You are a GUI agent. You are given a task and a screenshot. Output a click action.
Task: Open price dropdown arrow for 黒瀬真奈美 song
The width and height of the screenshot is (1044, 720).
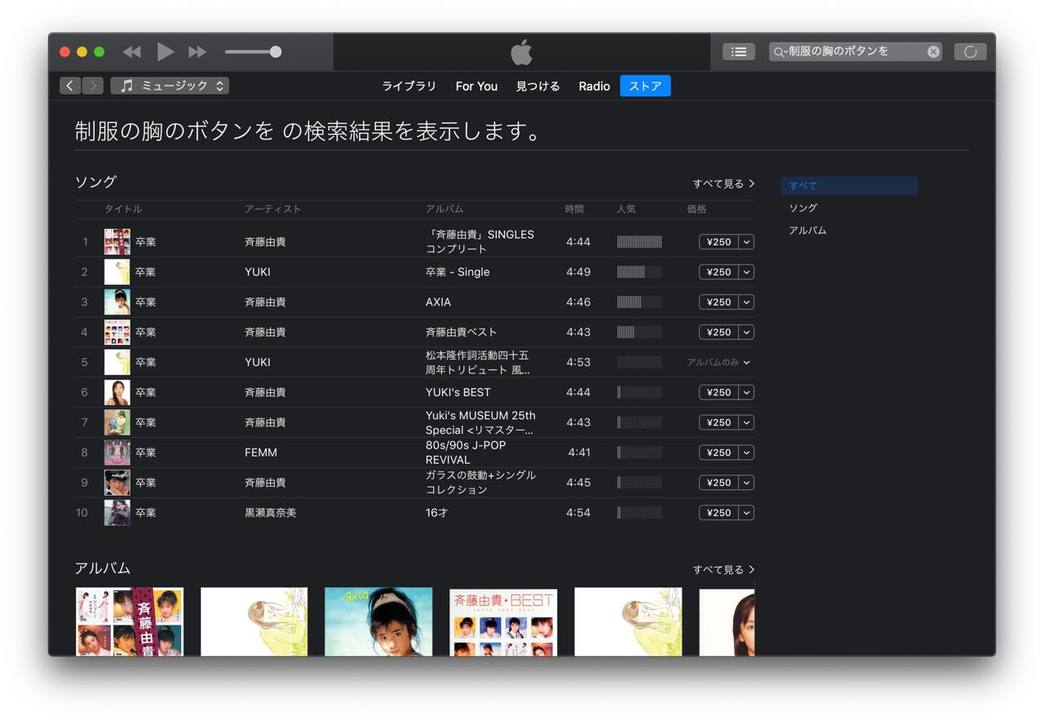(x=746, y=512)
